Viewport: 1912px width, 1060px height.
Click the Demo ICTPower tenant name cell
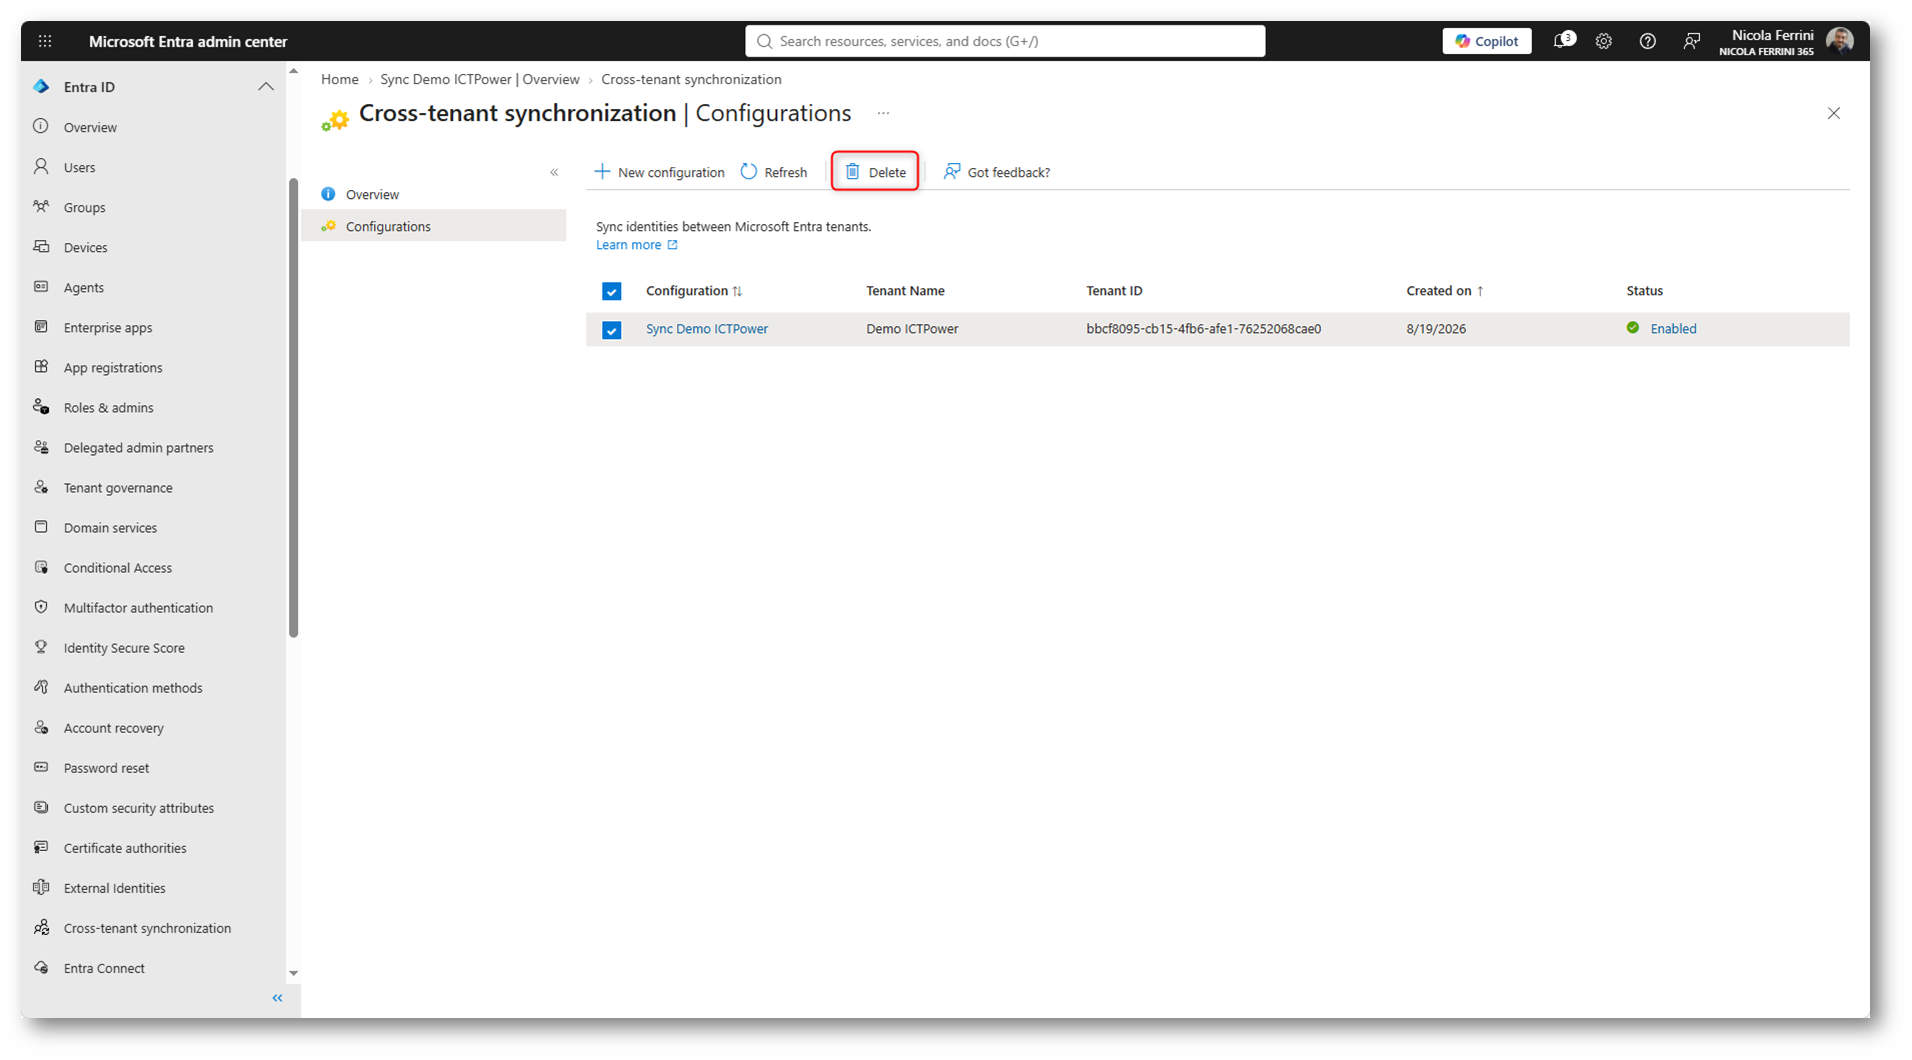(912, 329)
